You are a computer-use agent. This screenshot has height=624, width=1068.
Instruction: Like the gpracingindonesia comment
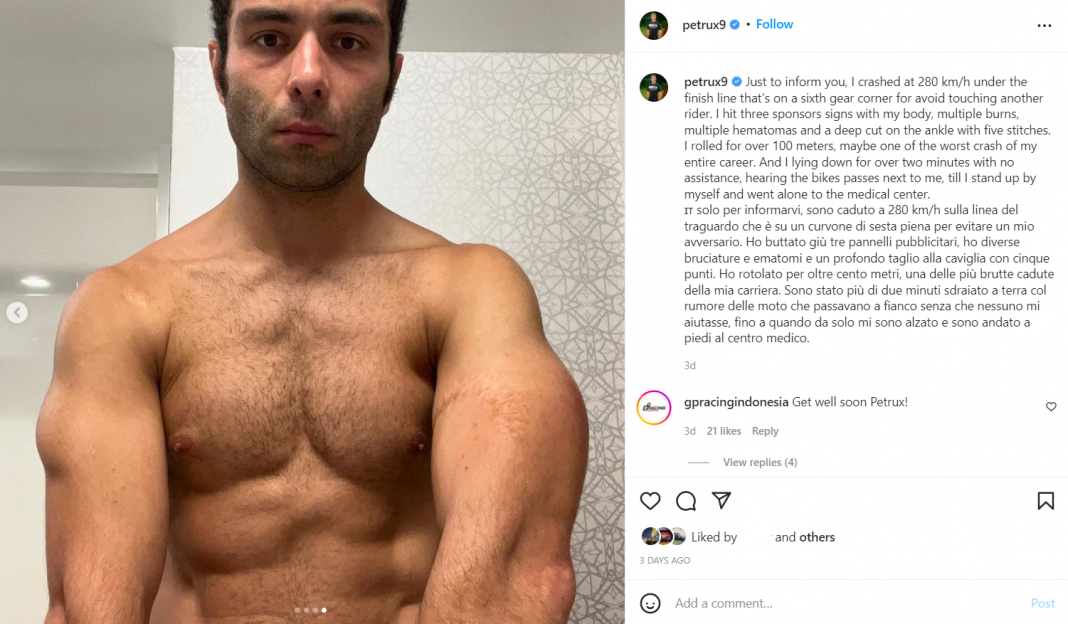click(x=1051, y=407)
